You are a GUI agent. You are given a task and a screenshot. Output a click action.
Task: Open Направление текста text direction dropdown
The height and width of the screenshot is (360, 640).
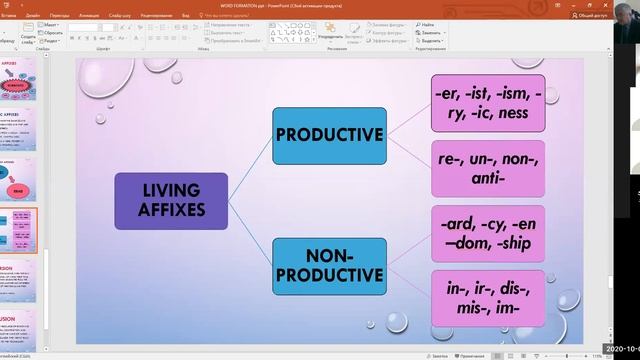229,25
